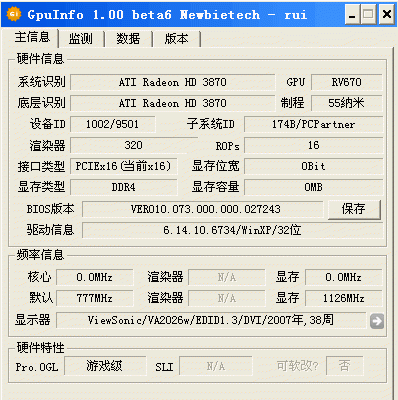Click the title text GpuInfo 1.00 beta6
Screen dimensions: 398x400
coord(99,15)
